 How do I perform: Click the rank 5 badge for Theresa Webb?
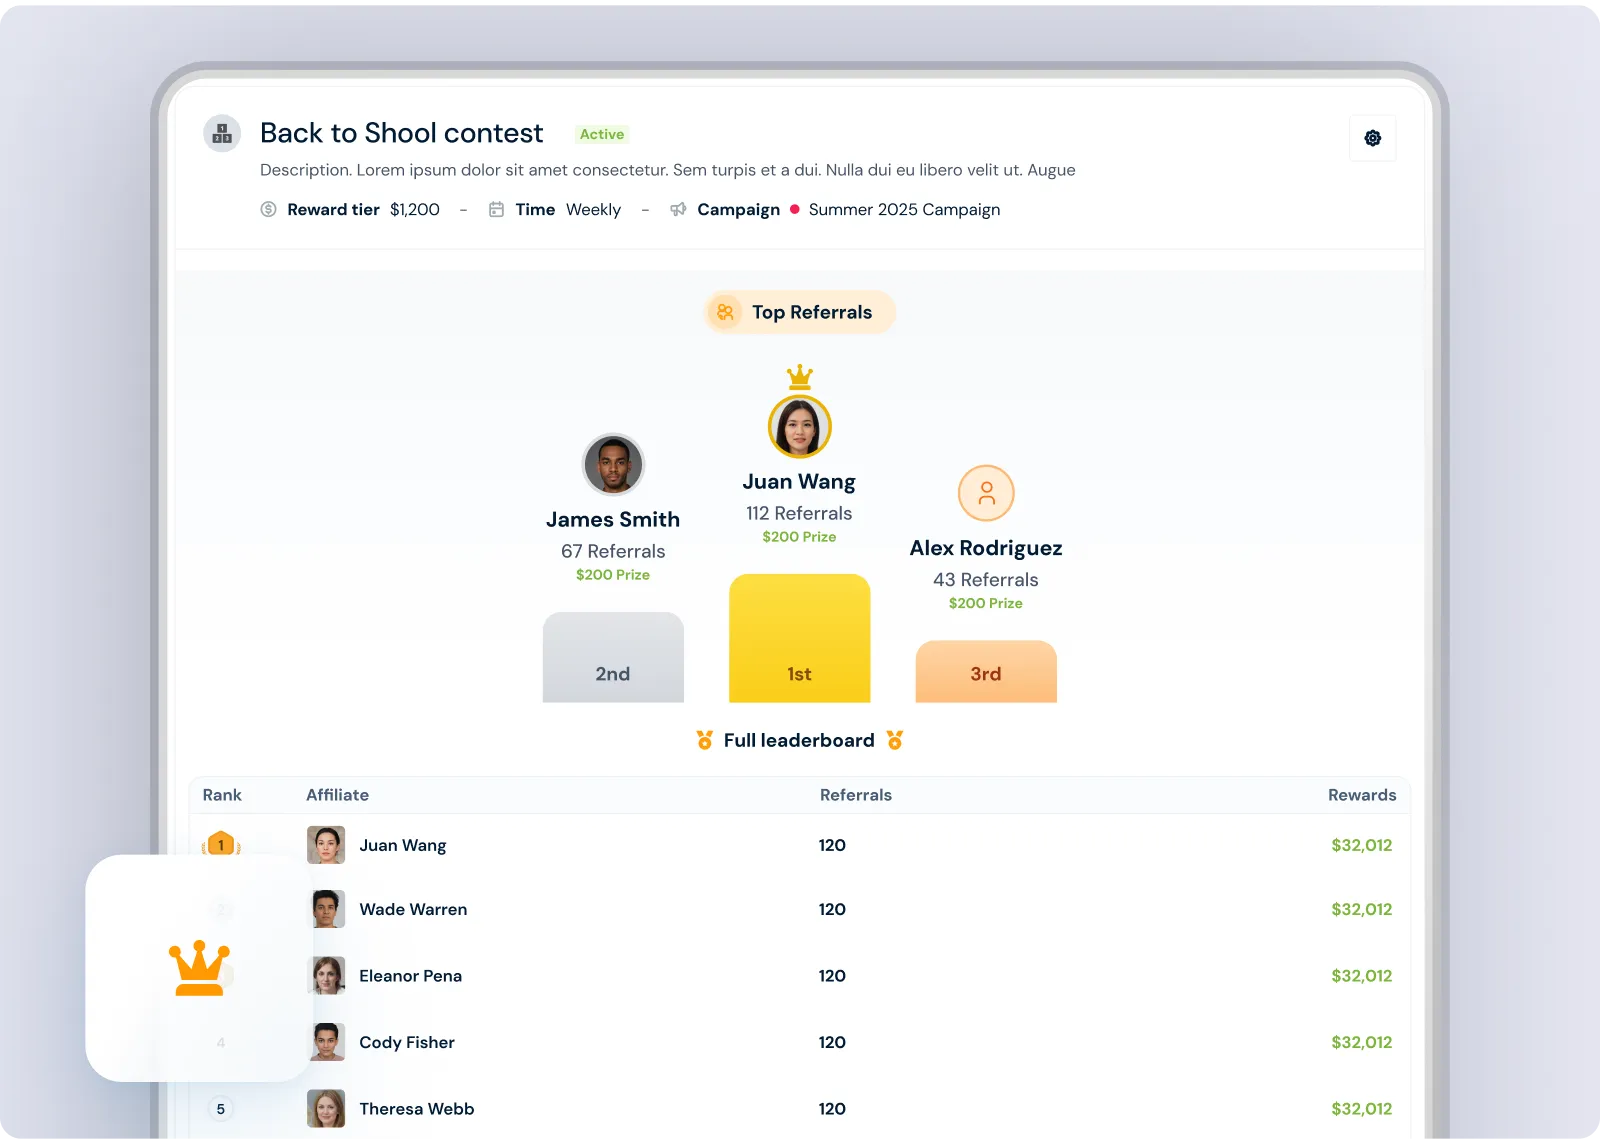pos(221,1109)
